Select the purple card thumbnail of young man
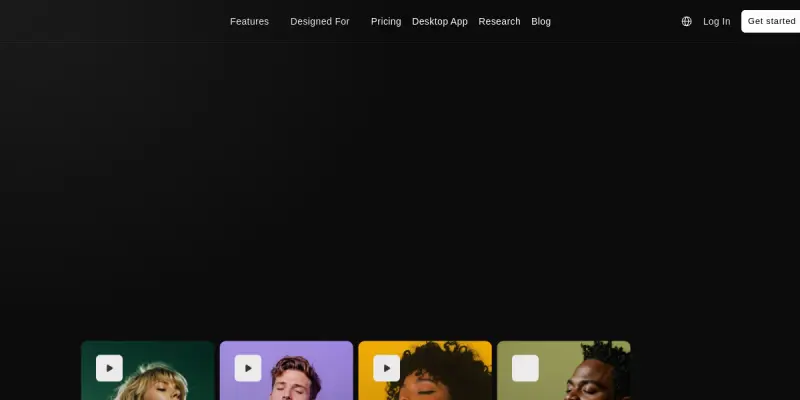Image resolution: width=800 pixels, height=400 pixels. (286, 370)
